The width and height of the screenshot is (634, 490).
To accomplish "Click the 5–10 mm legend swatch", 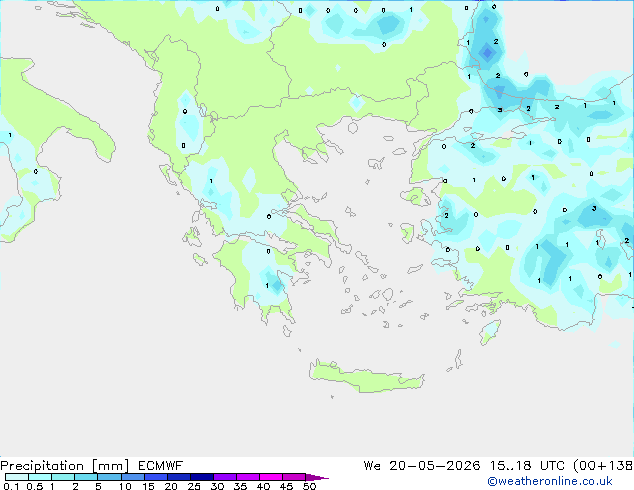I will (109, 477).
